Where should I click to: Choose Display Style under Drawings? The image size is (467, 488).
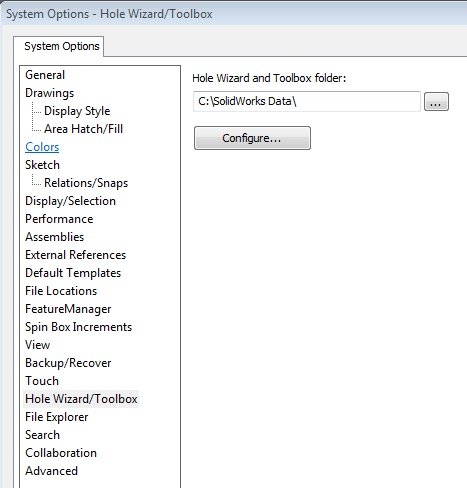[77, 111]
